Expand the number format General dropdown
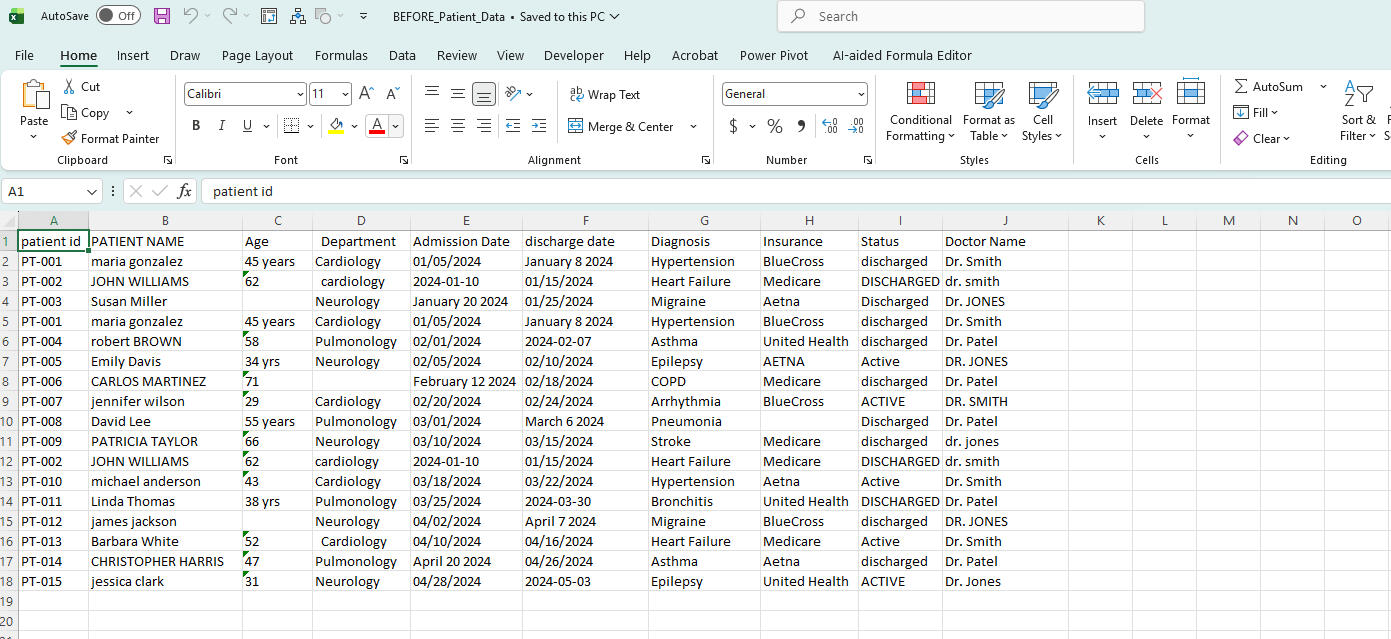This screenshot has height=639, width=1391. pyautogui.click(x=861, y=94)
